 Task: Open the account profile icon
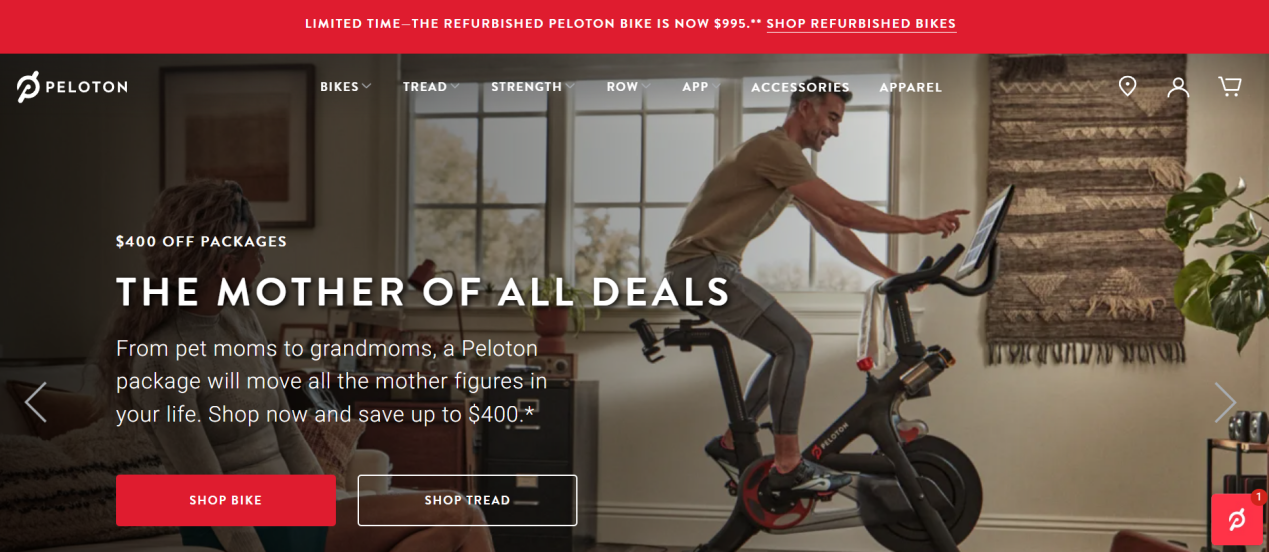(1178, 87)
